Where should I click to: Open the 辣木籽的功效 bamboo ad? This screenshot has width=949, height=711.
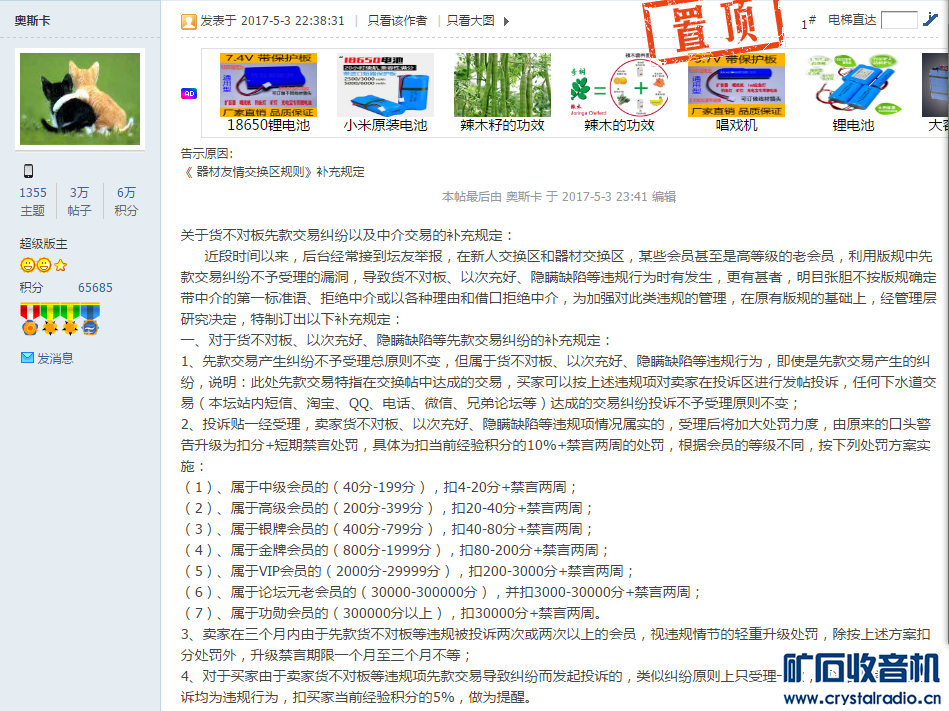click(x=502, y=85)
